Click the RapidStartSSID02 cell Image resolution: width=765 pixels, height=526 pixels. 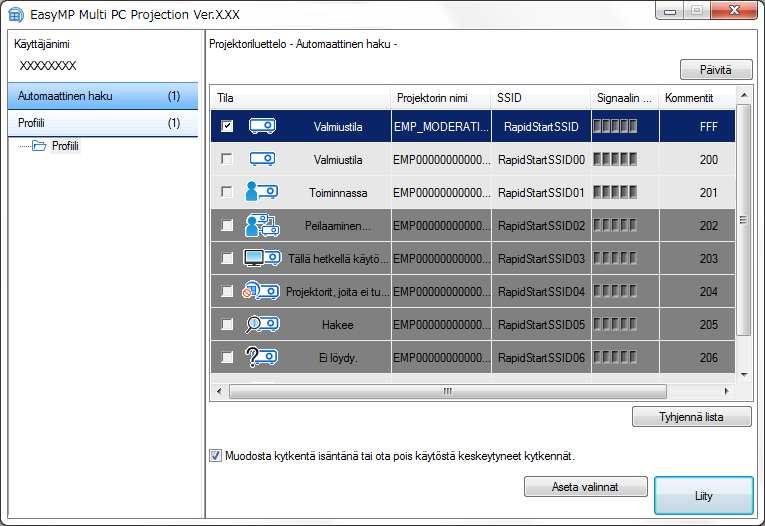pyautogui.click(x=541, y=225)
